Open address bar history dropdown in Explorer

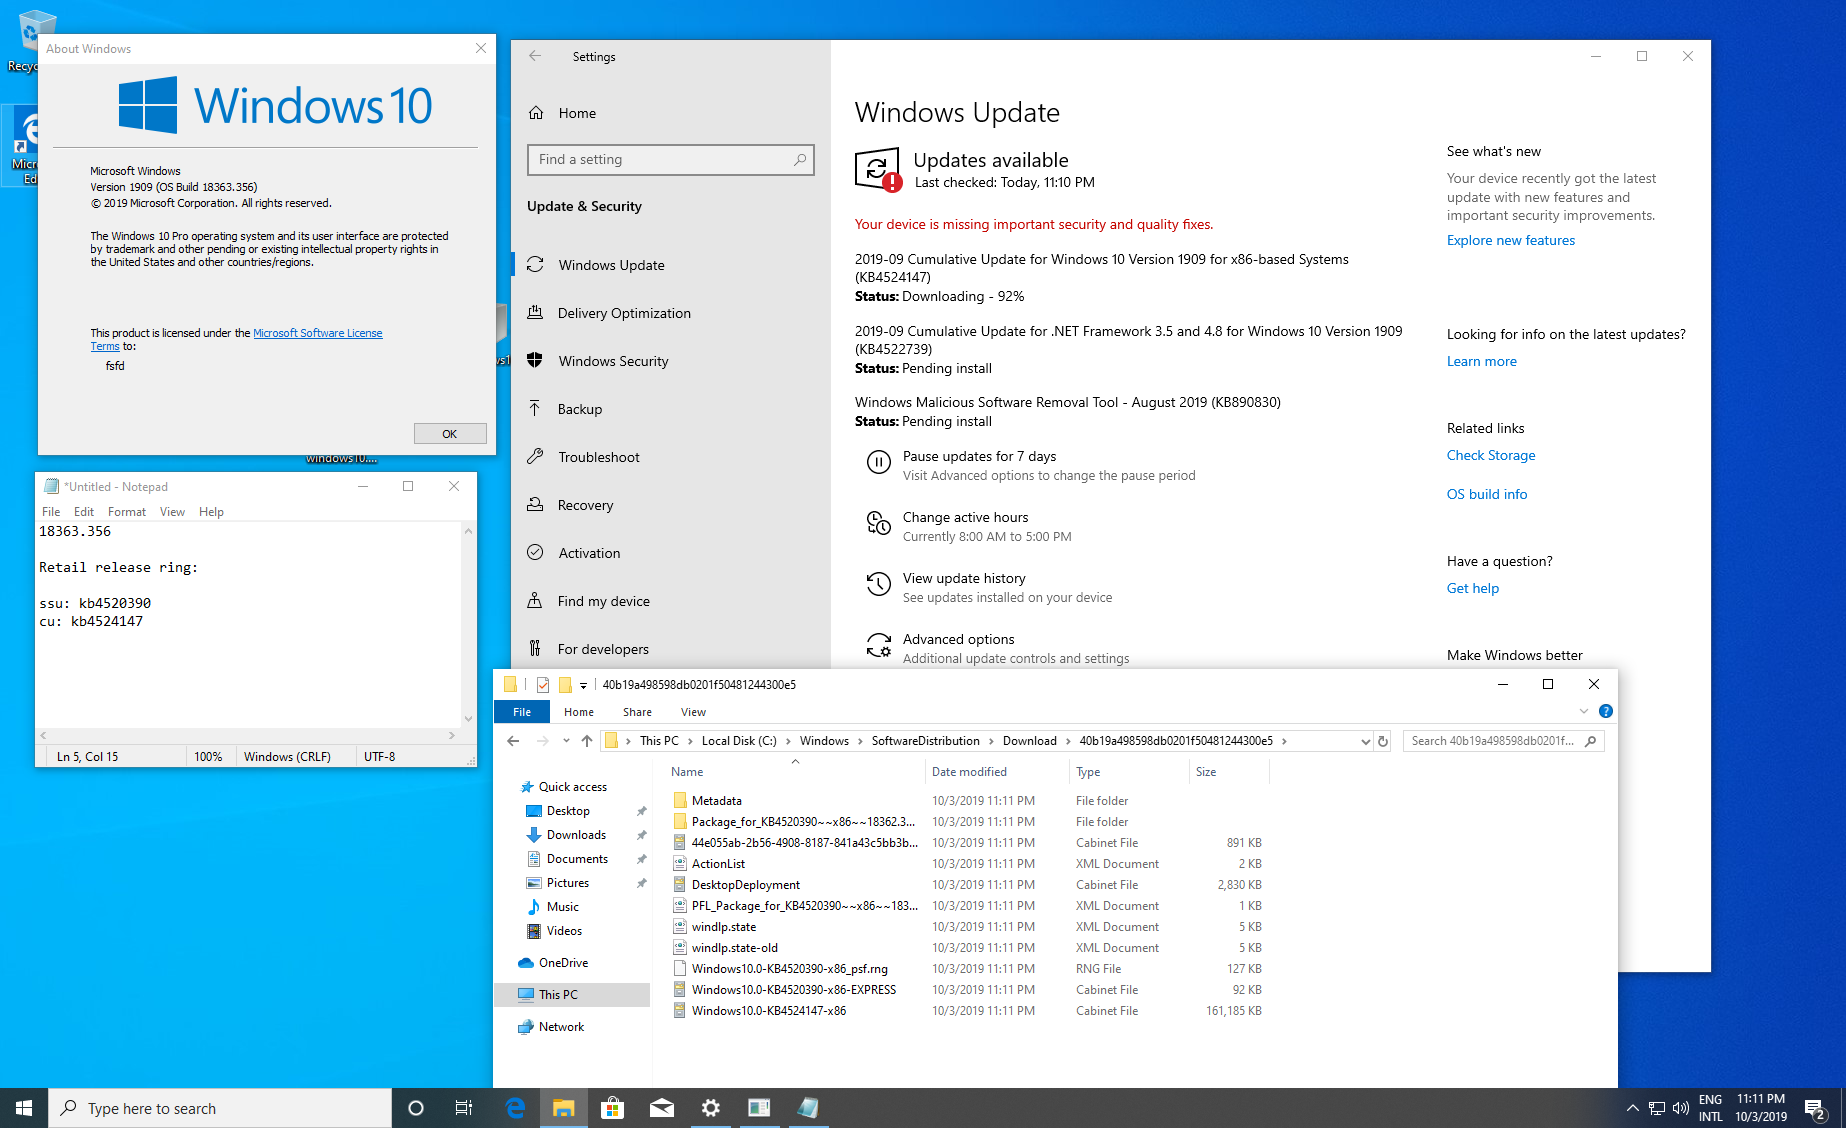1365,741
